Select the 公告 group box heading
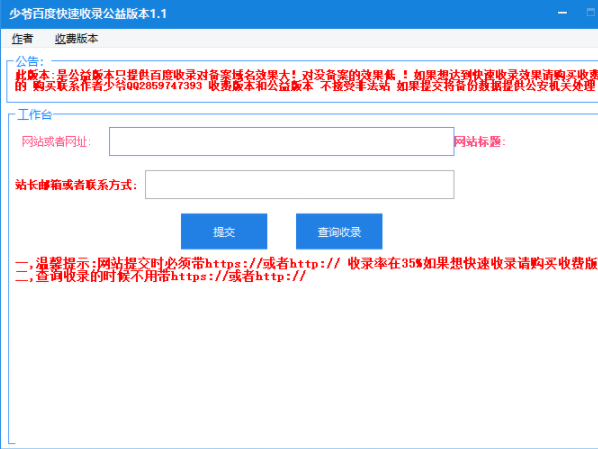This screenshot has width=598, height=449. point(30,61)
